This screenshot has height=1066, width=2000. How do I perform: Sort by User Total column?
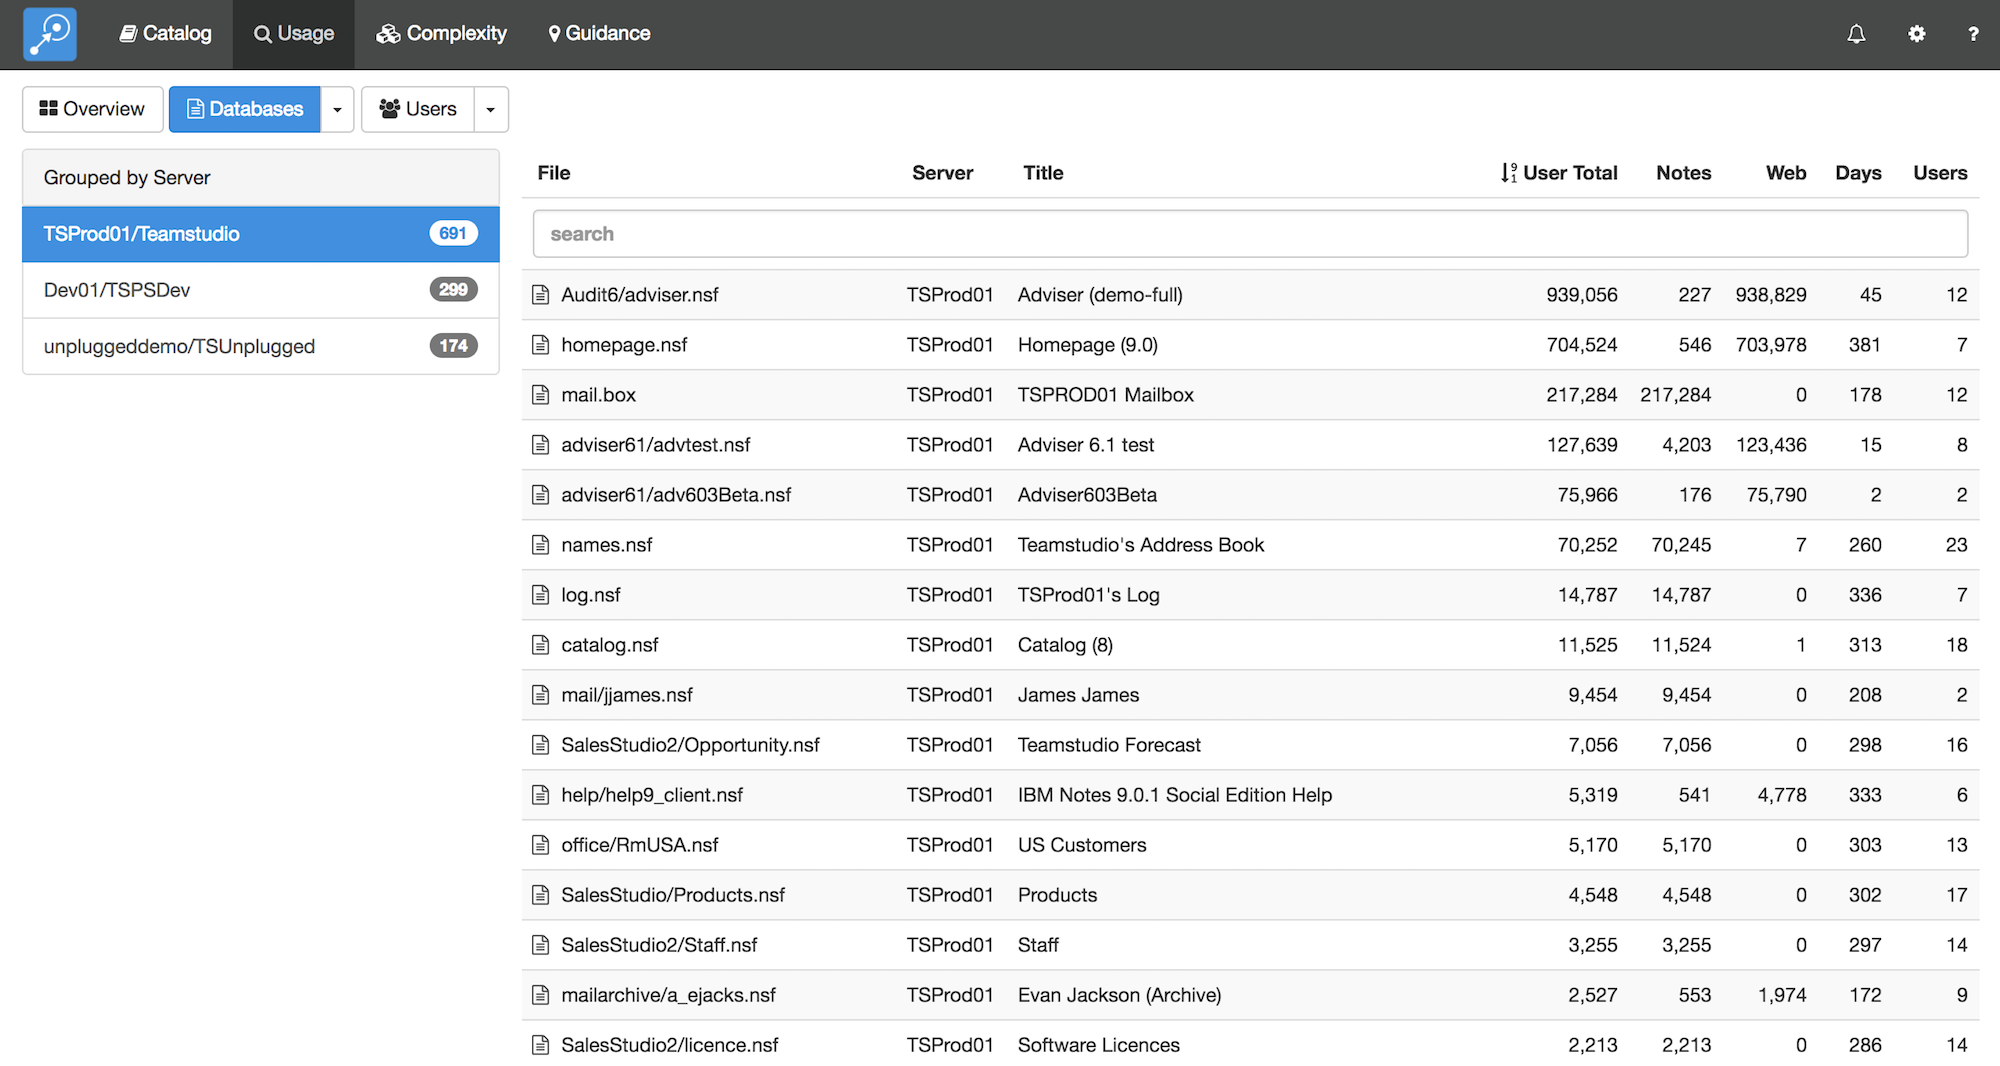(1559, 173)
